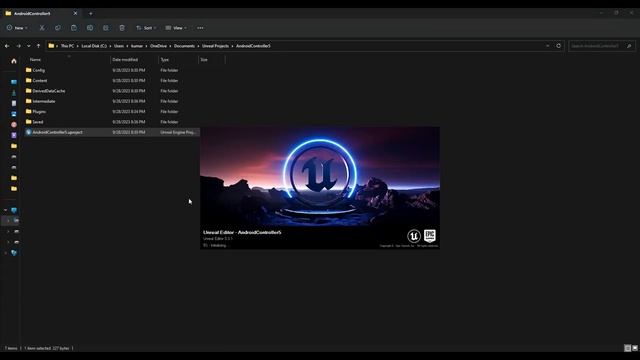Open the See more ellipsis menu

200,28
